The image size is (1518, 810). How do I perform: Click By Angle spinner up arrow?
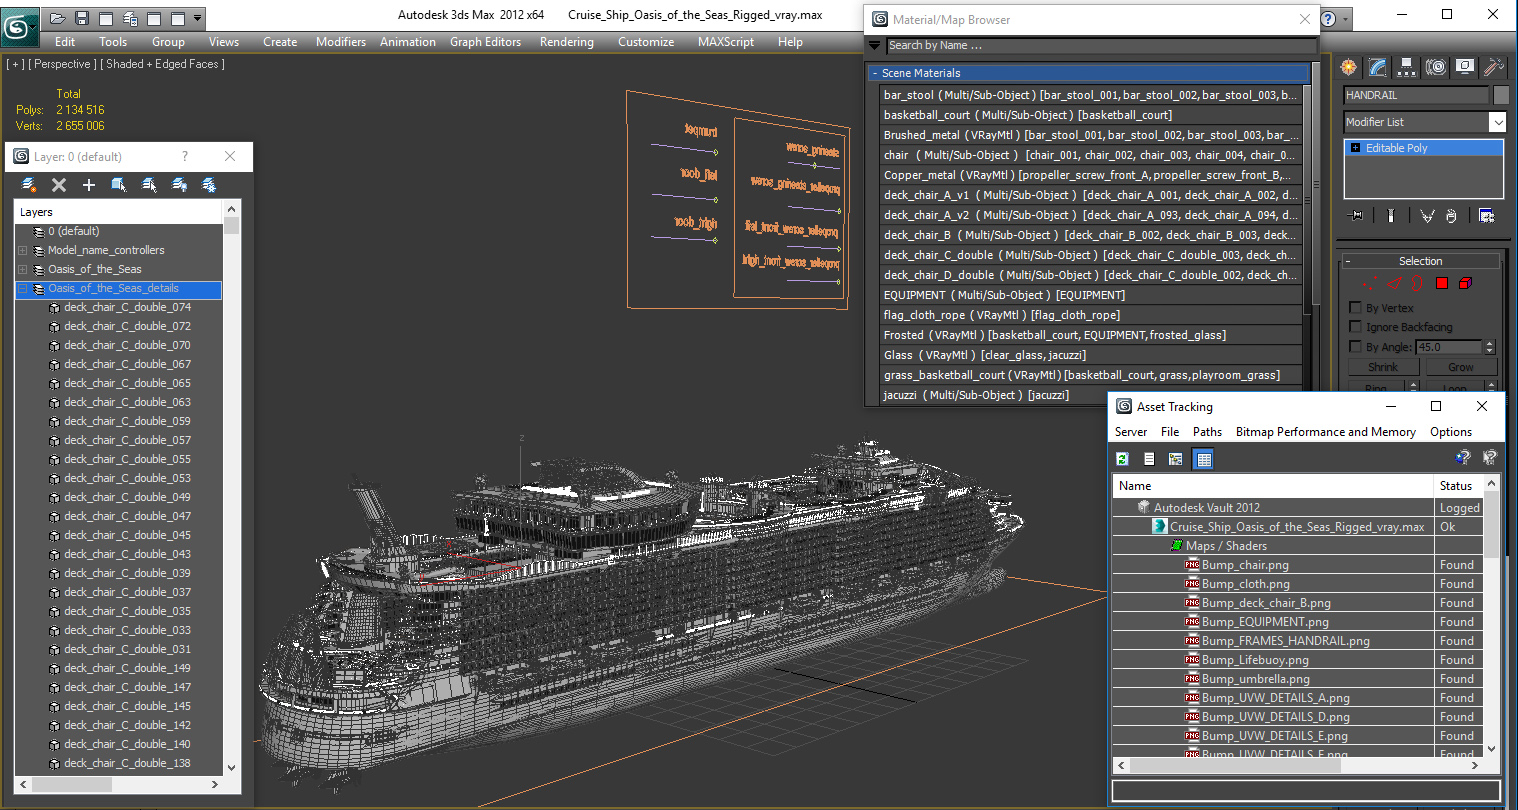pos(1489,344)
